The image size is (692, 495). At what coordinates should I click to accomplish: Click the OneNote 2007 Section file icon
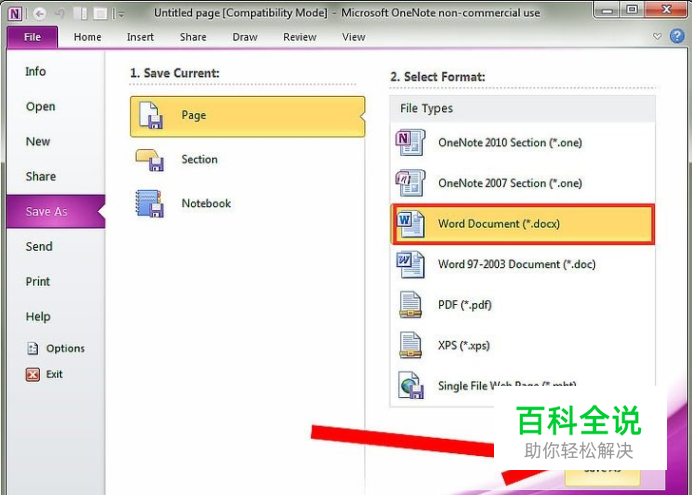(x=410, y=183)
